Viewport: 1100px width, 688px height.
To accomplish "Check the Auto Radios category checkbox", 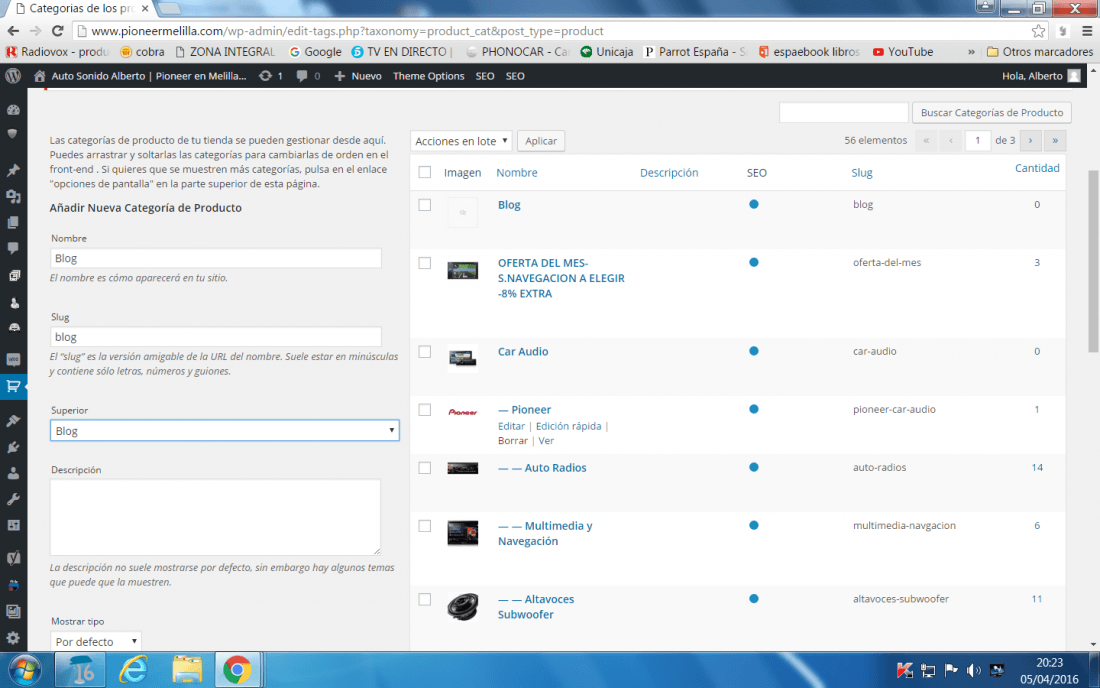I will (x=424, y=468).
